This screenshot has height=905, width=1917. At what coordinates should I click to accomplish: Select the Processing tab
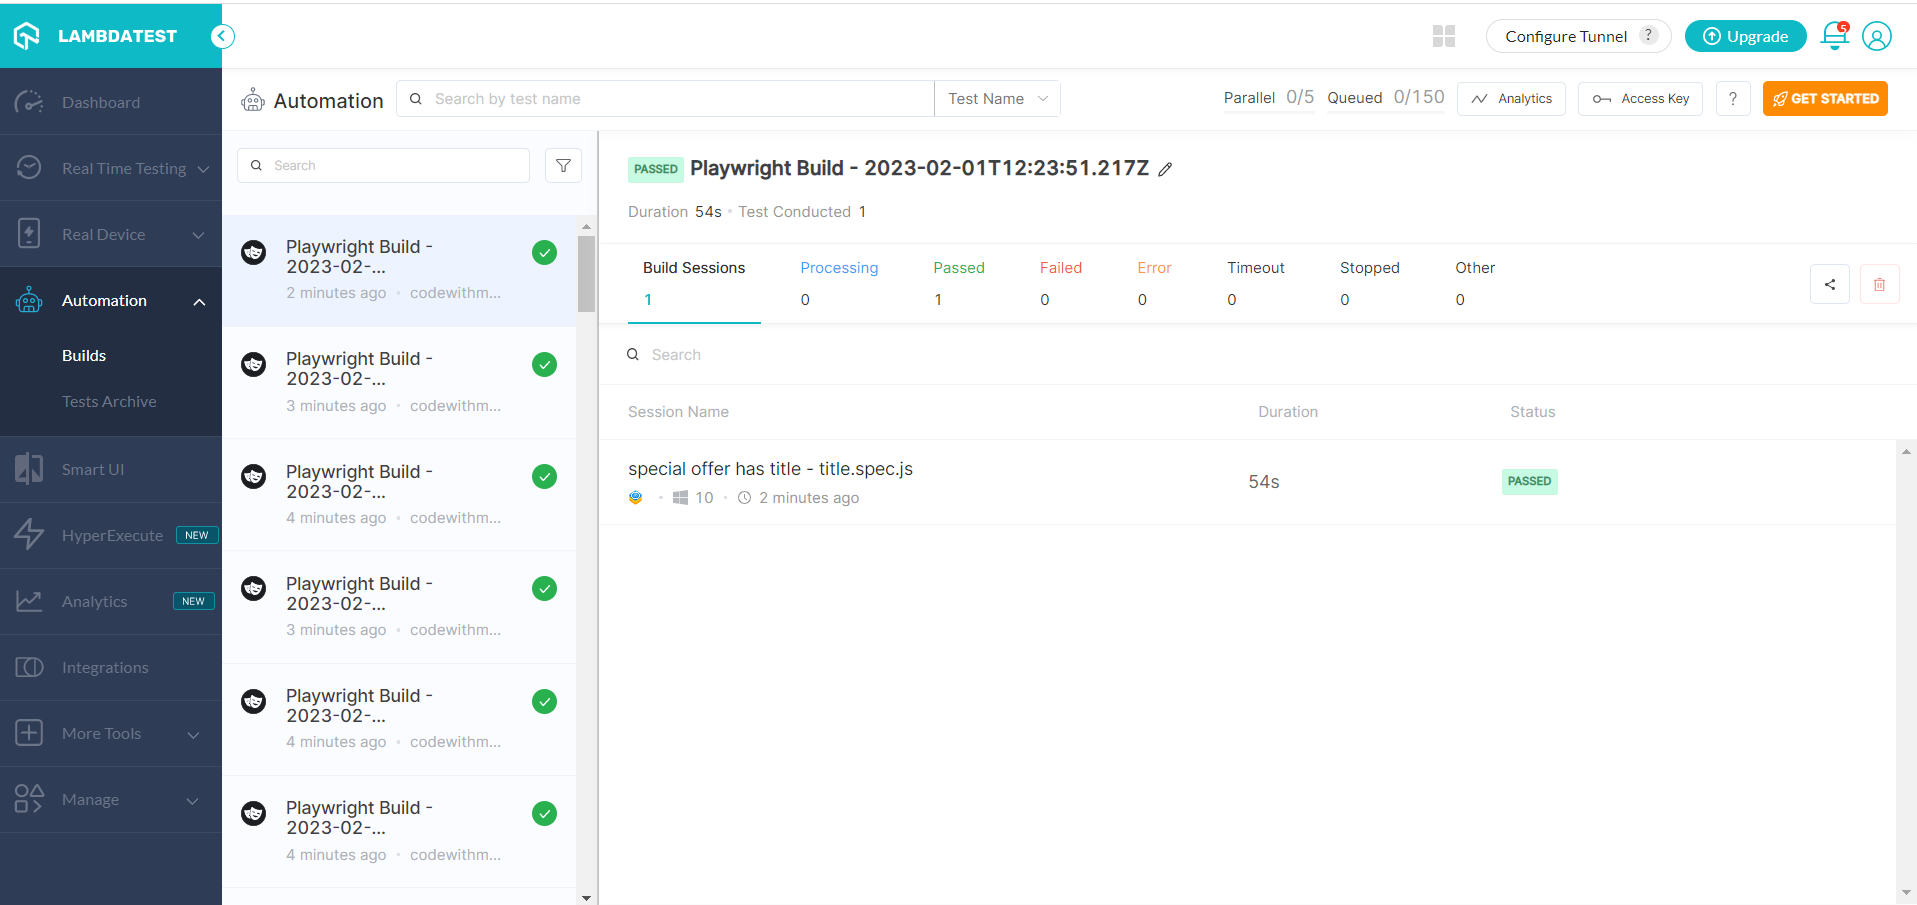click(x=839, y=283)
